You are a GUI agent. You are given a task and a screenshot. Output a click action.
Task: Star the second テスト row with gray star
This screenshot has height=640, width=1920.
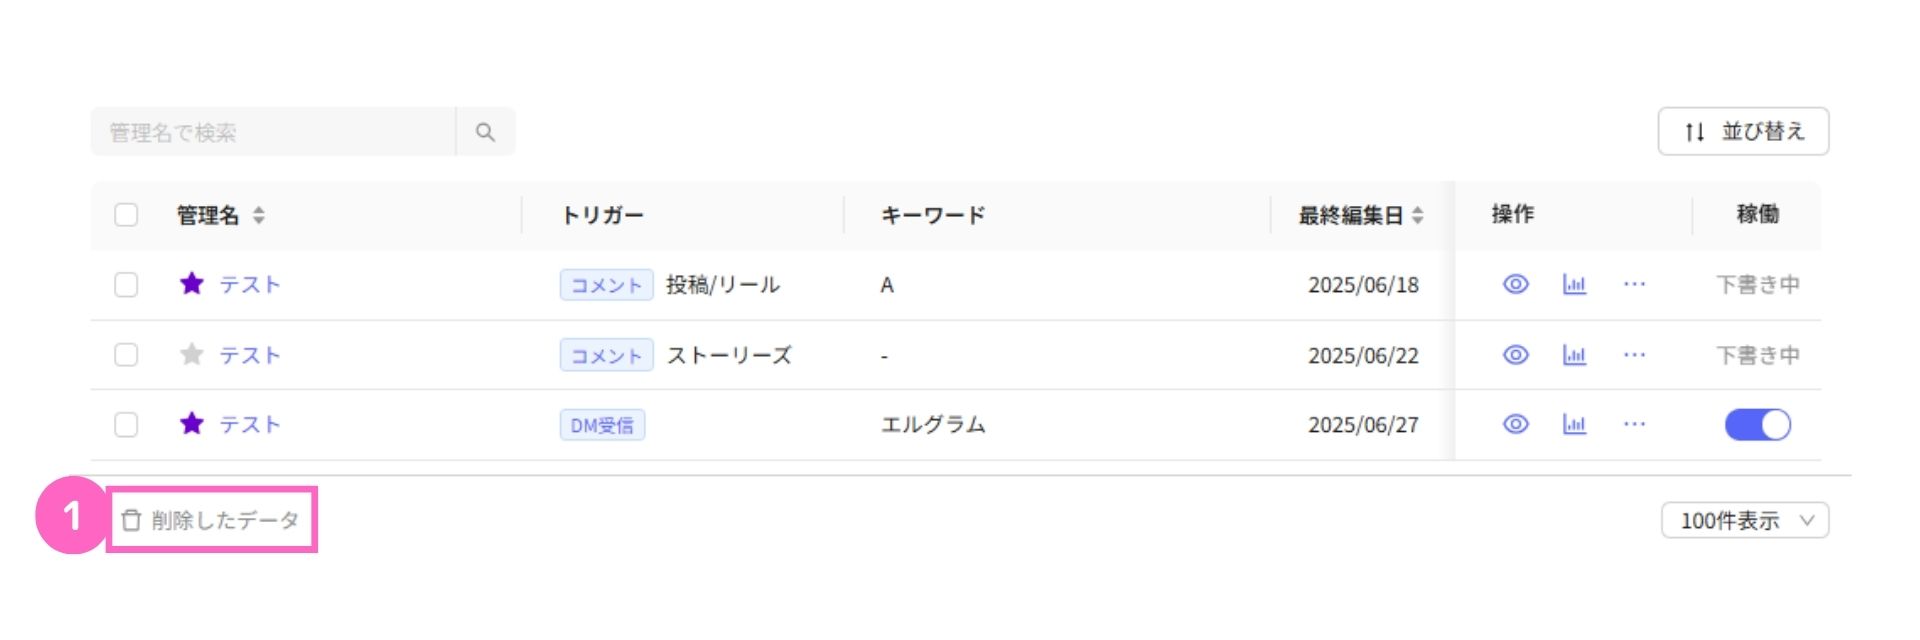pyautogui.click(x=192, y=354)
